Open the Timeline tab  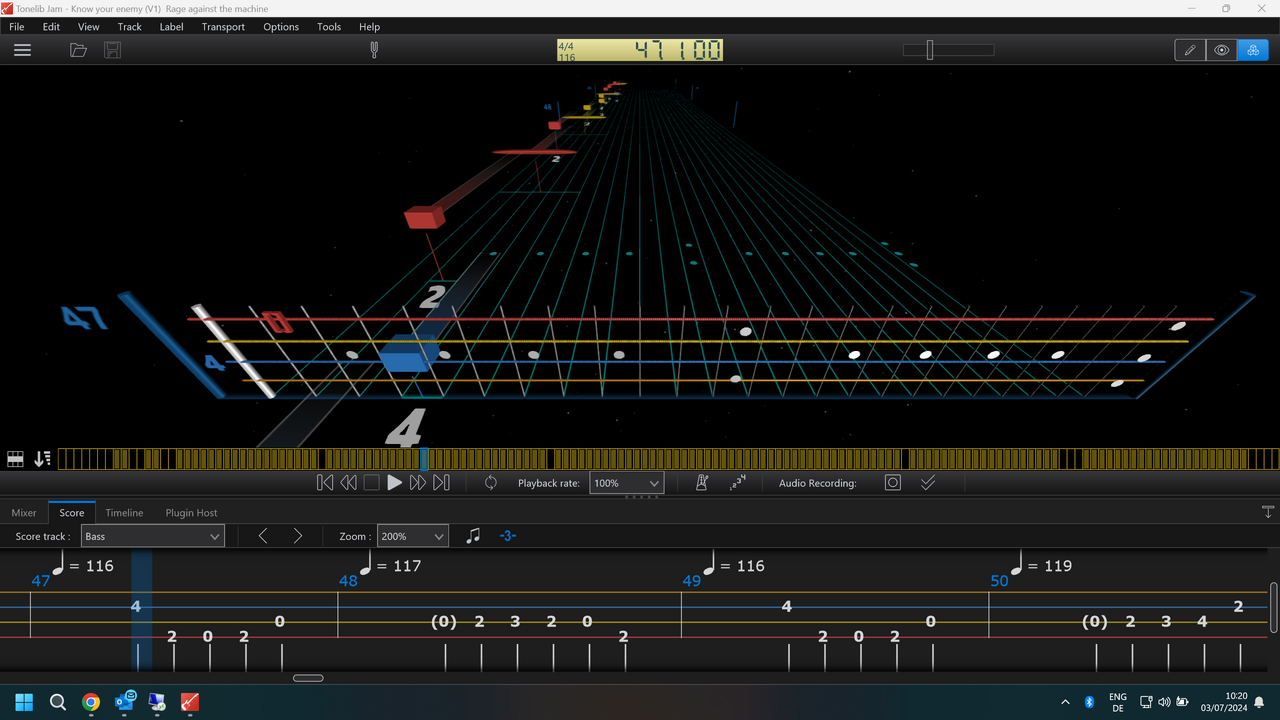[124, 513]
